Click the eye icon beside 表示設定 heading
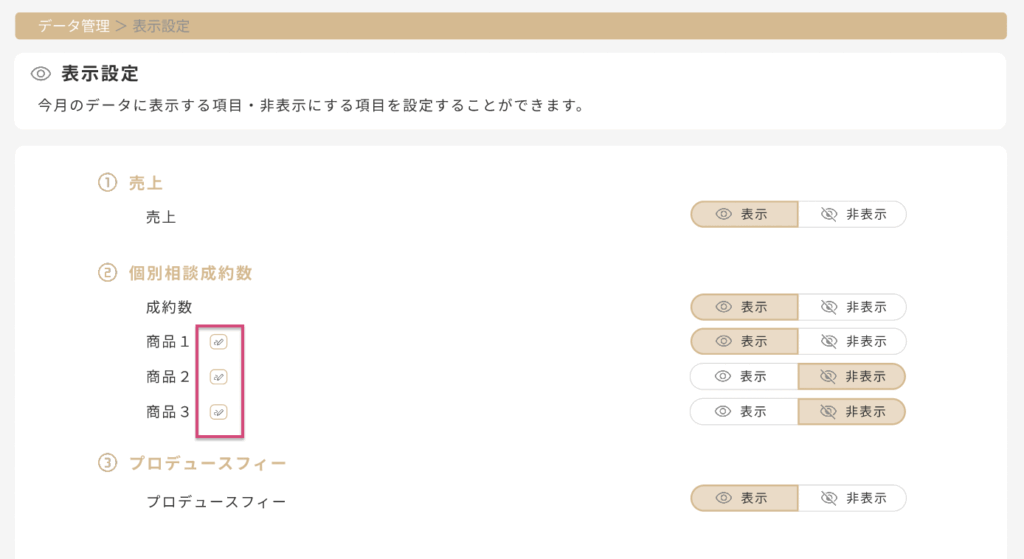This screenshot has height=559, width=1024. point(41,74)
